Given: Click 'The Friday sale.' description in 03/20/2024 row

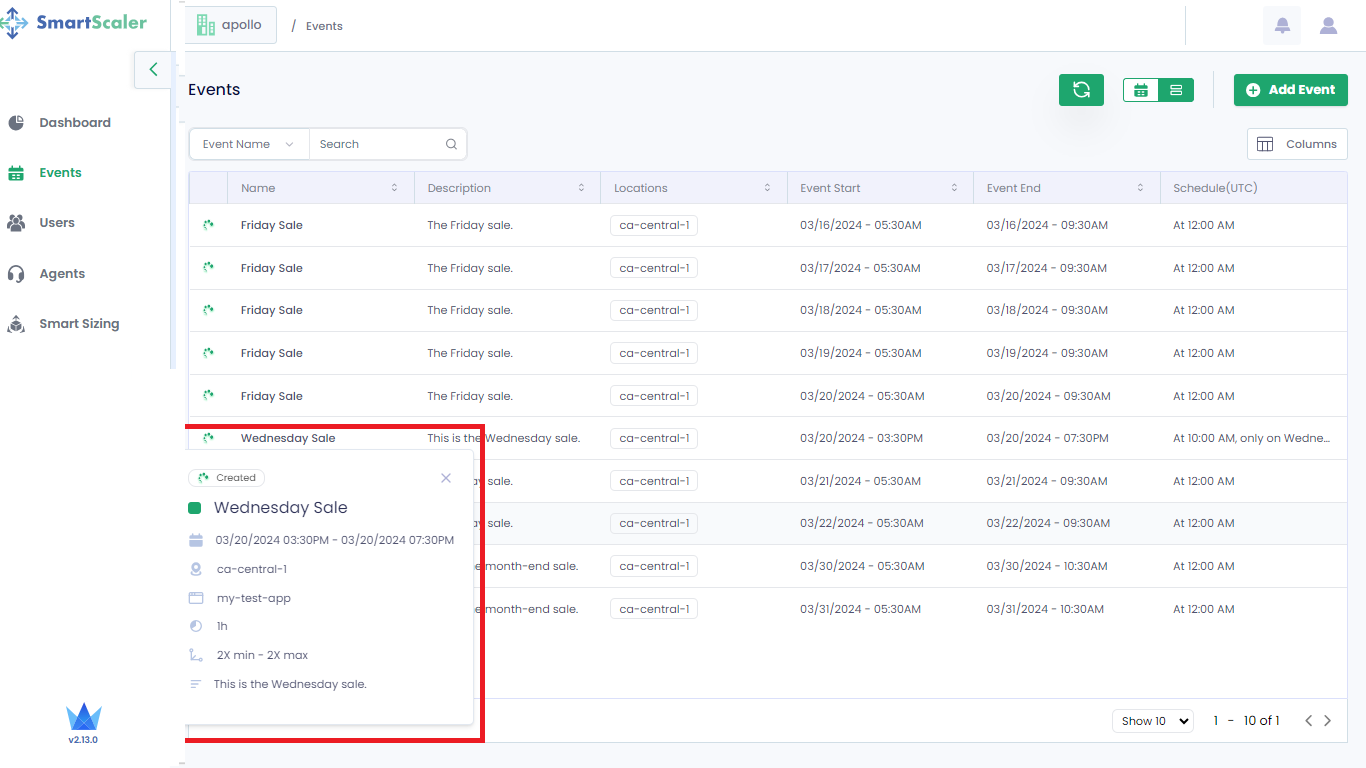Looking at the screenshot, I should tap(470, 396).
